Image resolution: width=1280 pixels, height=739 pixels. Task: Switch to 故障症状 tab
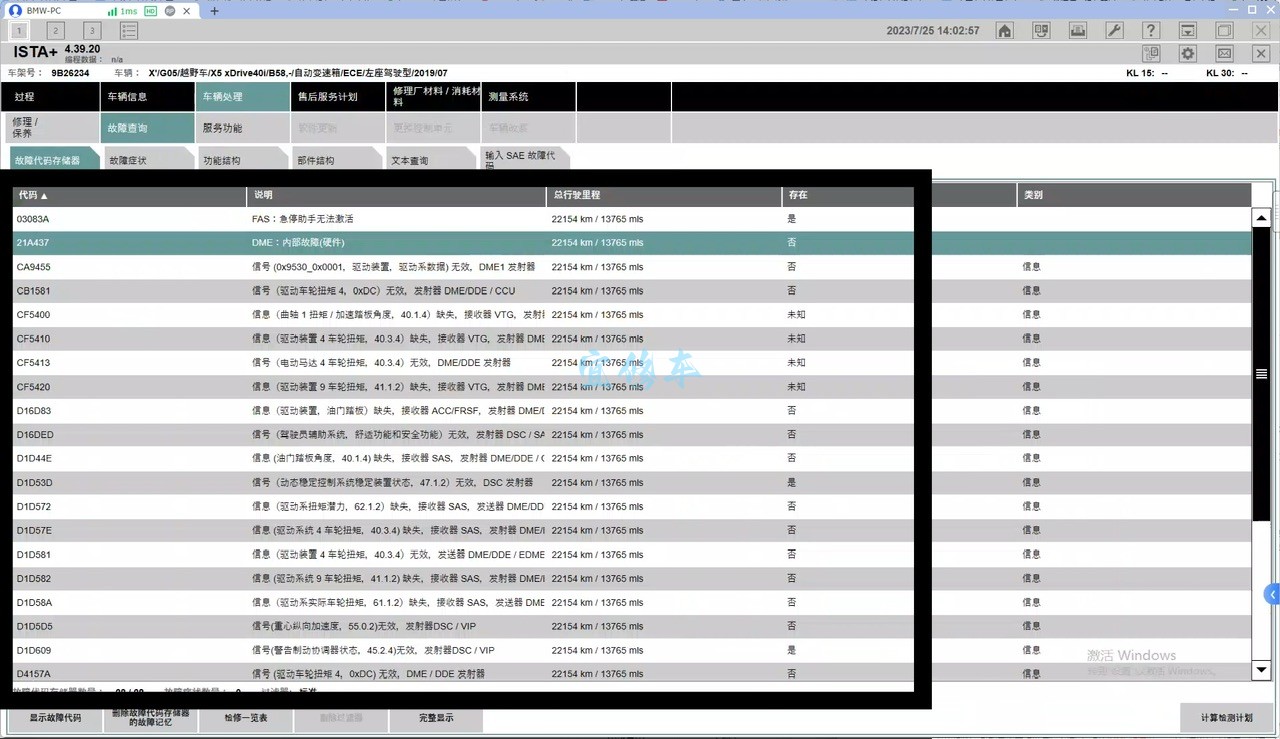[148, 160]
